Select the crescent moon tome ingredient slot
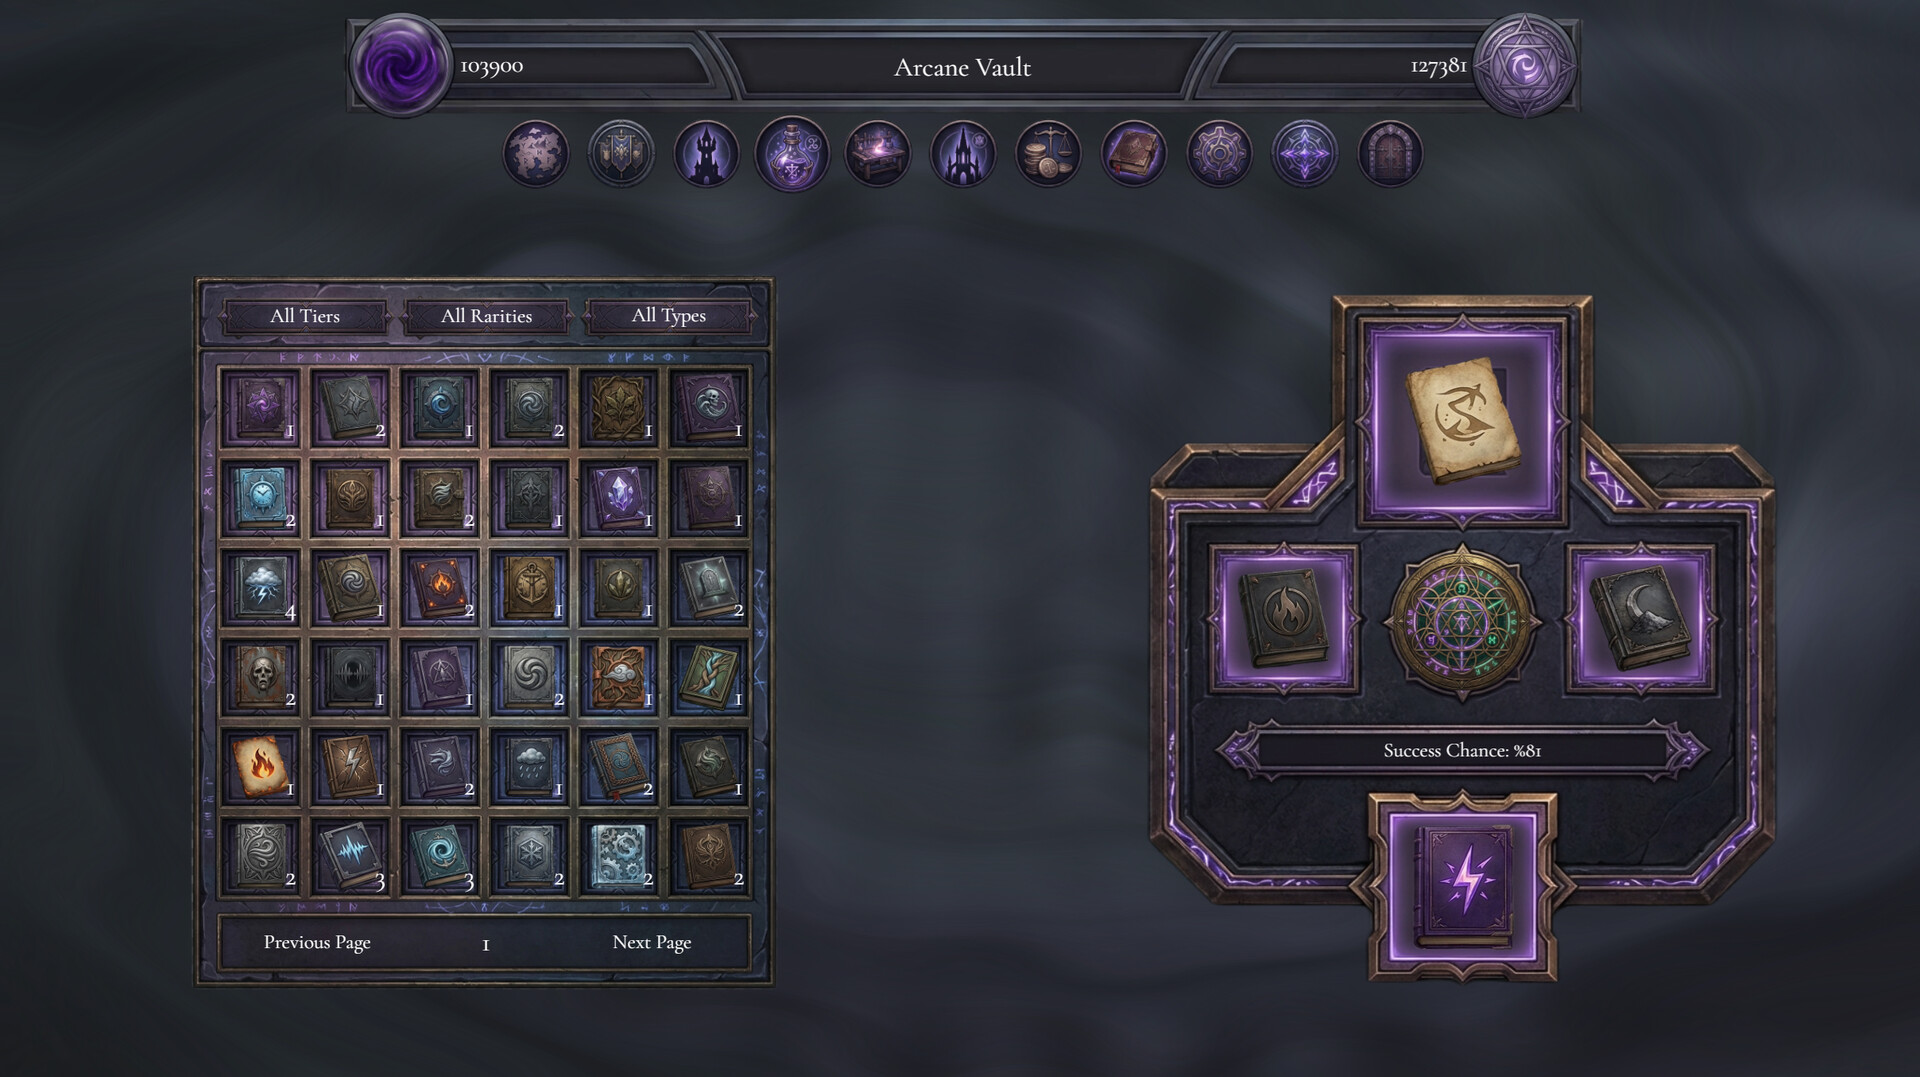 pyautogui.click(x=1640, y=619)
